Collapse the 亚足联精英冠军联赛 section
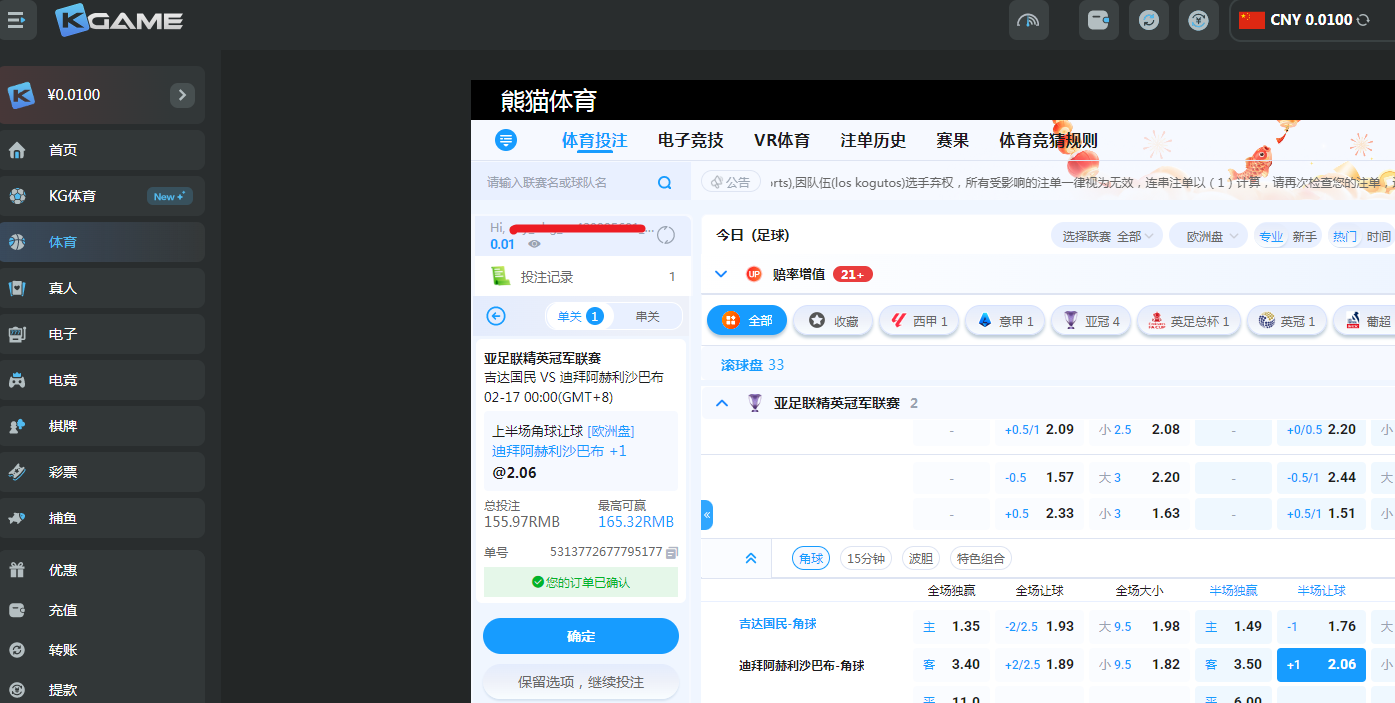Screen dimensions: 1395x703 coord(722,403)
